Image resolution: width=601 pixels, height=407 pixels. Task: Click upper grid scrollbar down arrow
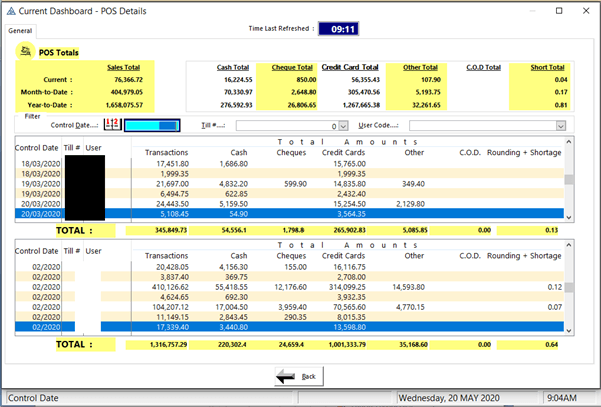coord(569,217)
